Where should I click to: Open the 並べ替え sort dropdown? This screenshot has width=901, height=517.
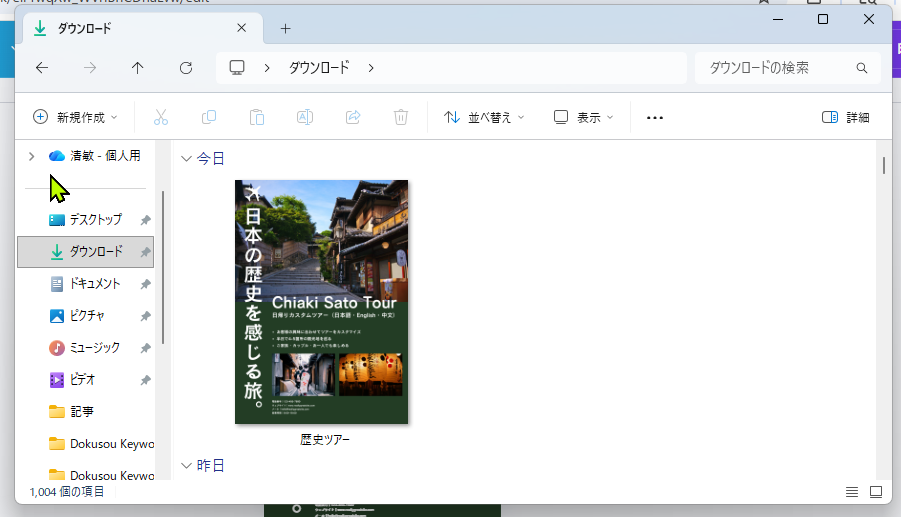click(x=484, y=117)
